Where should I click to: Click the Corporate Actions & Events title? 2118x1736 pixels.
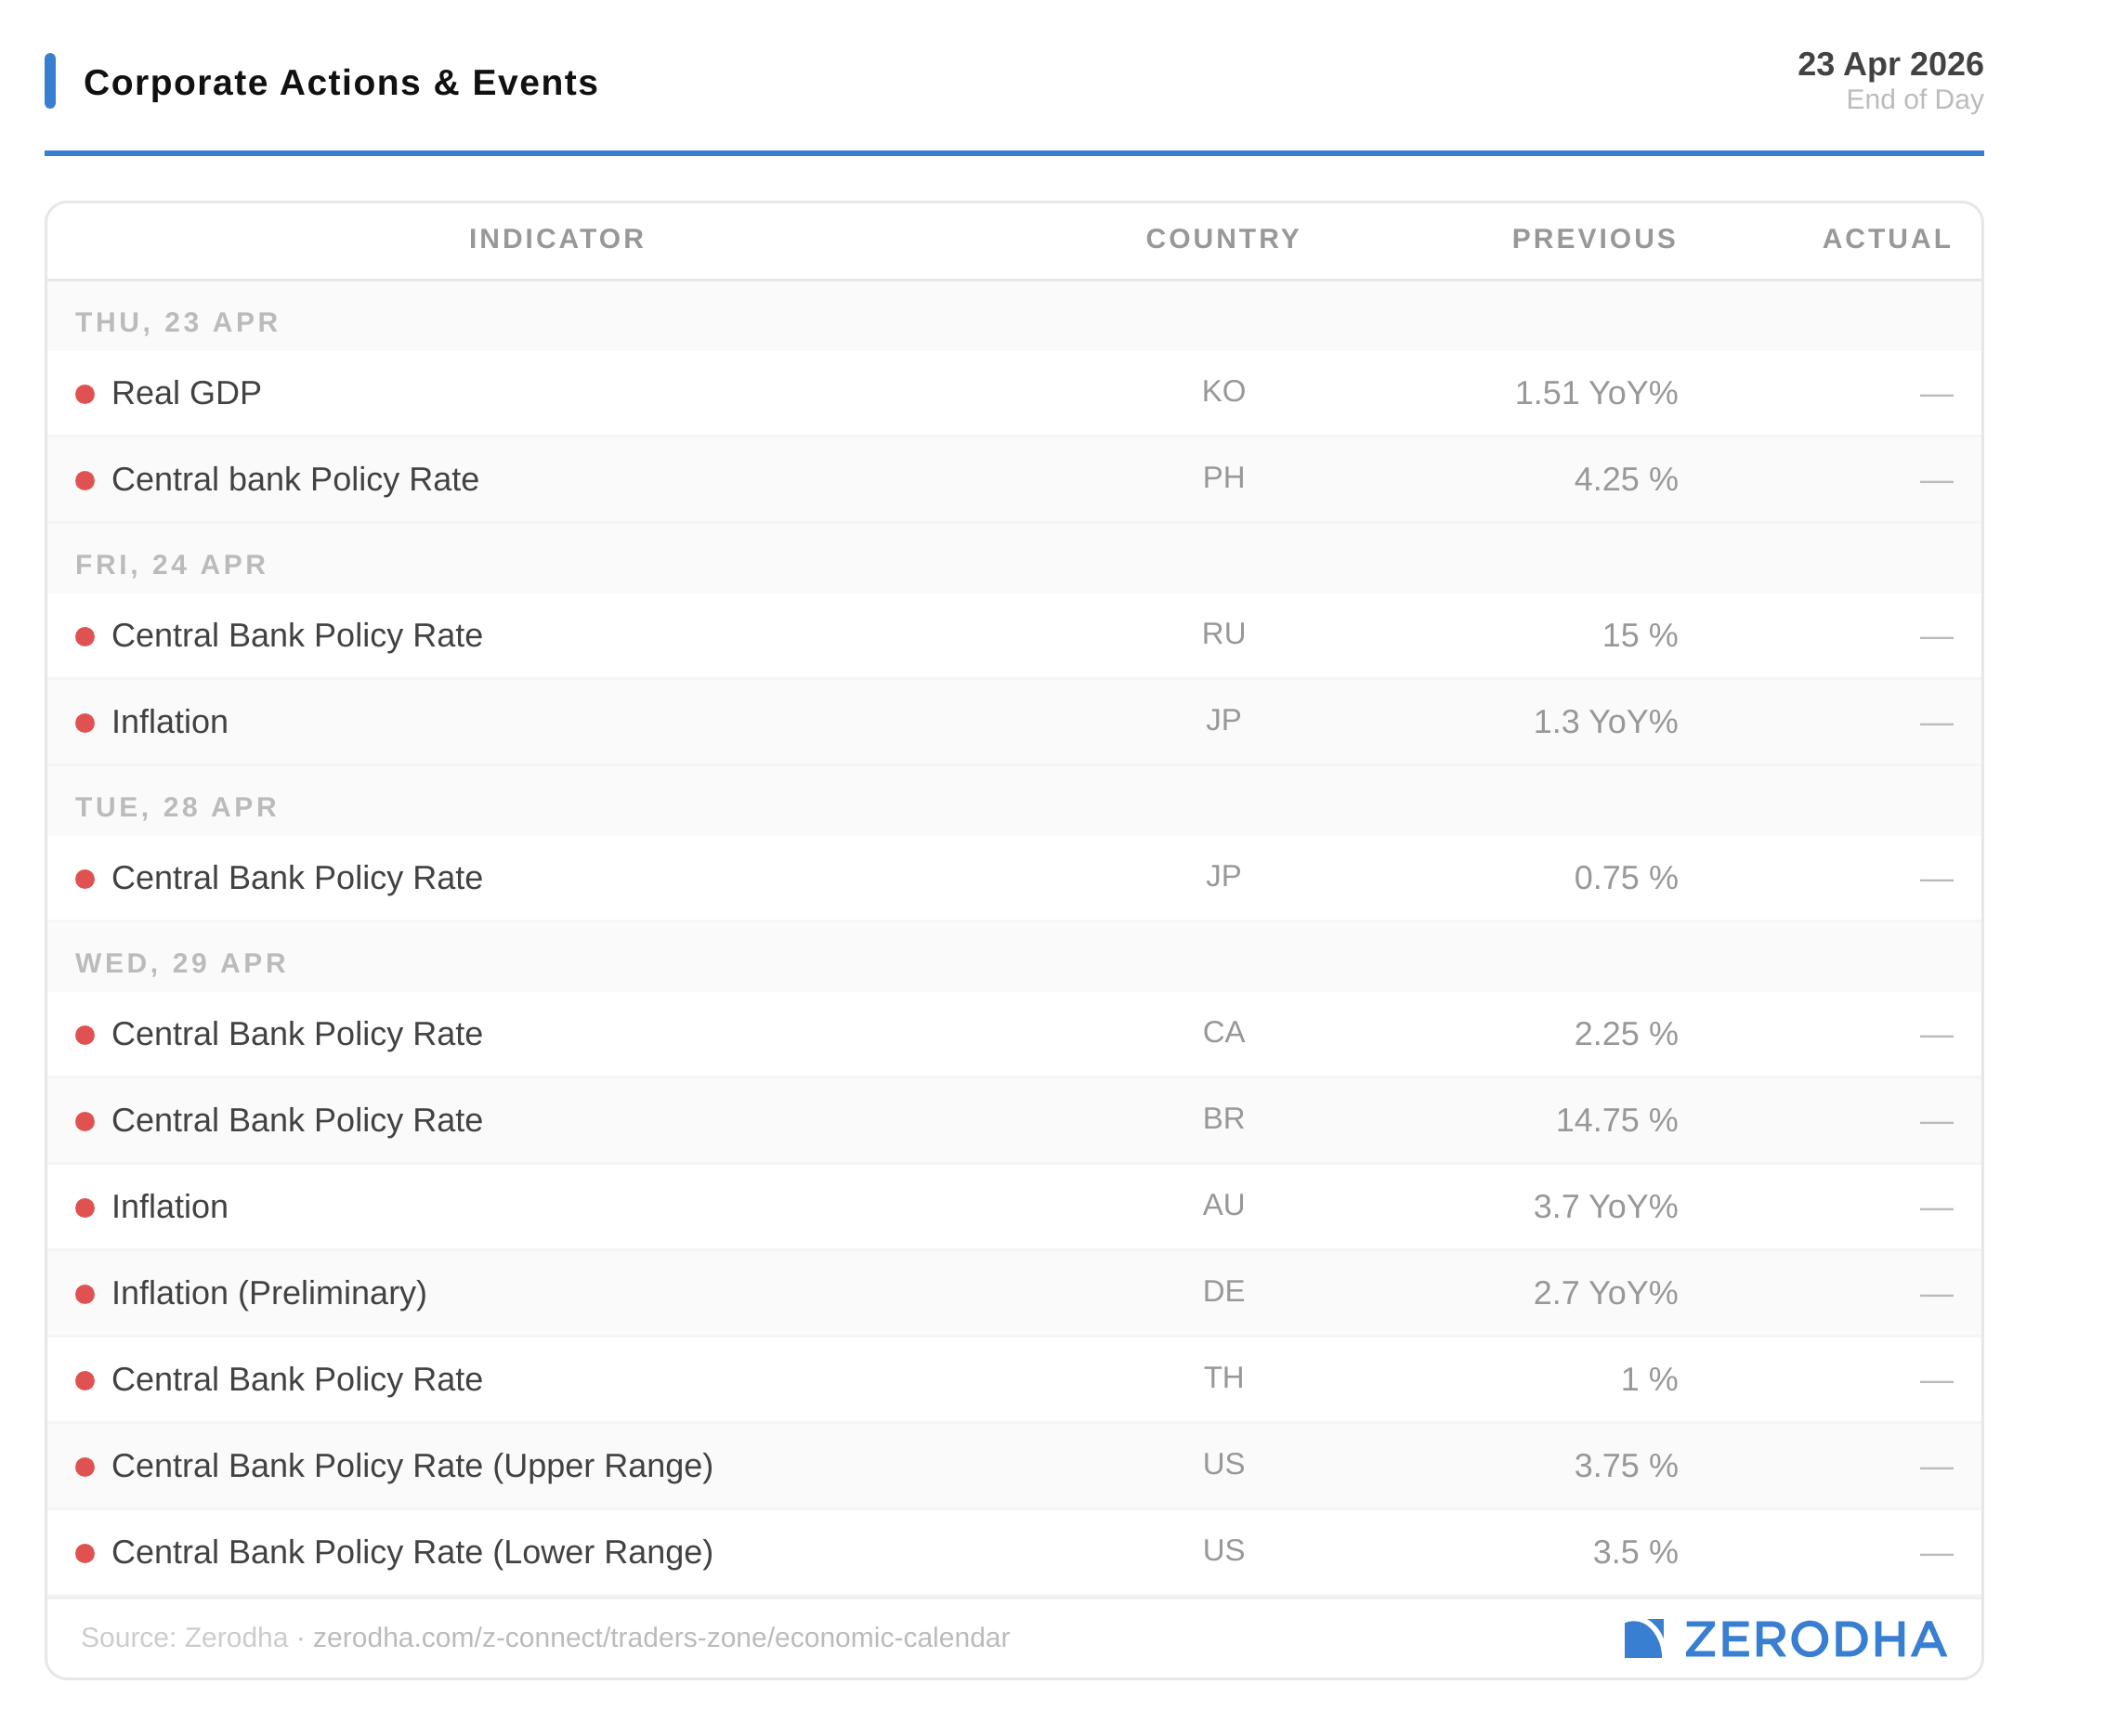[x=340, y=82]
